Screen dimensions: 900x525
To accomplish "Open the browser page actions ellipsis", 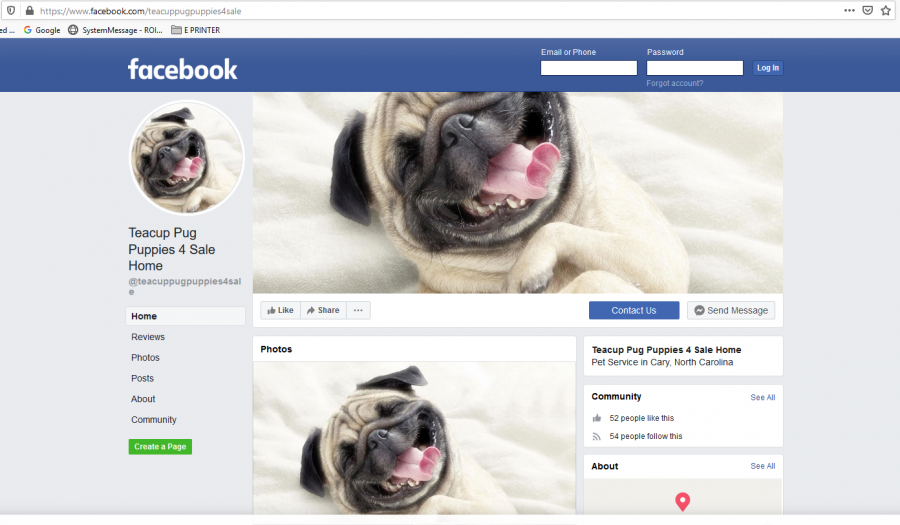I will coord(849,10).
